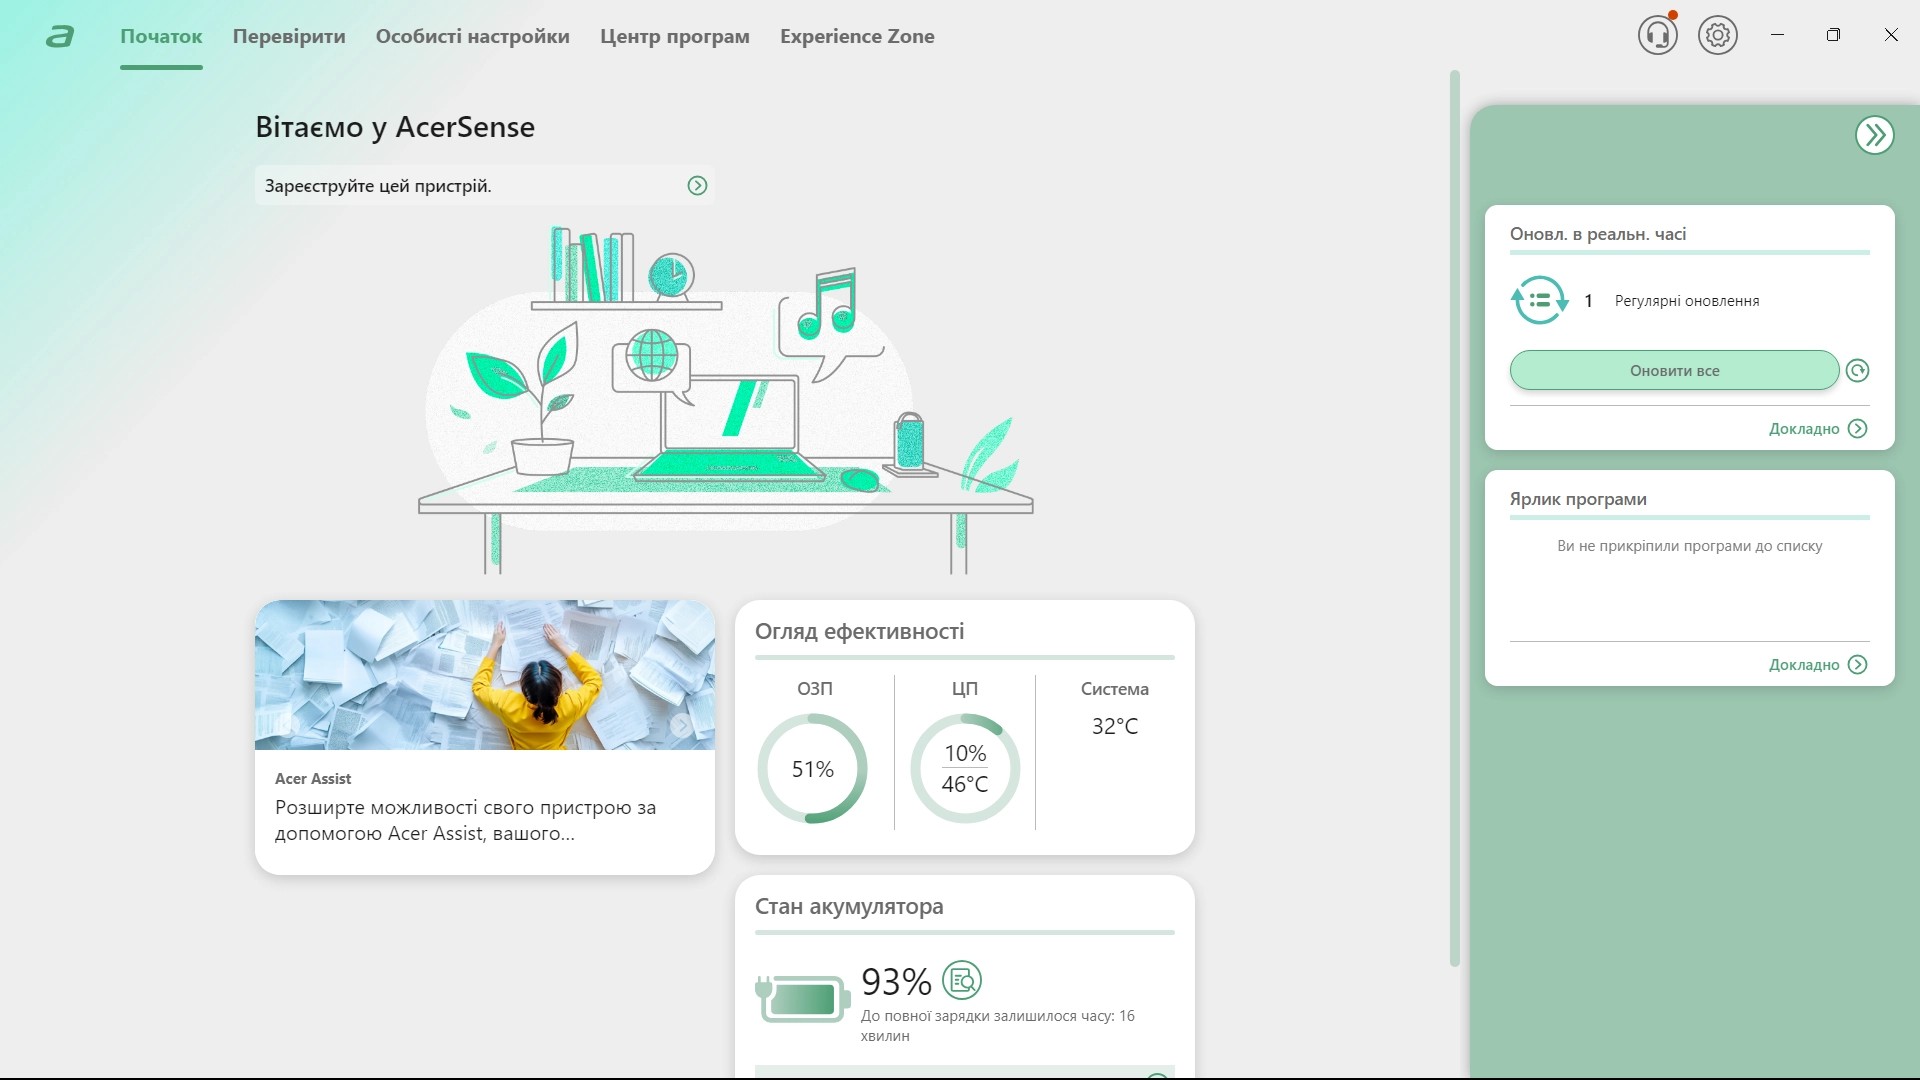
Task: Click the vertical page scrollbar
Action: [x=1454, y=518]
